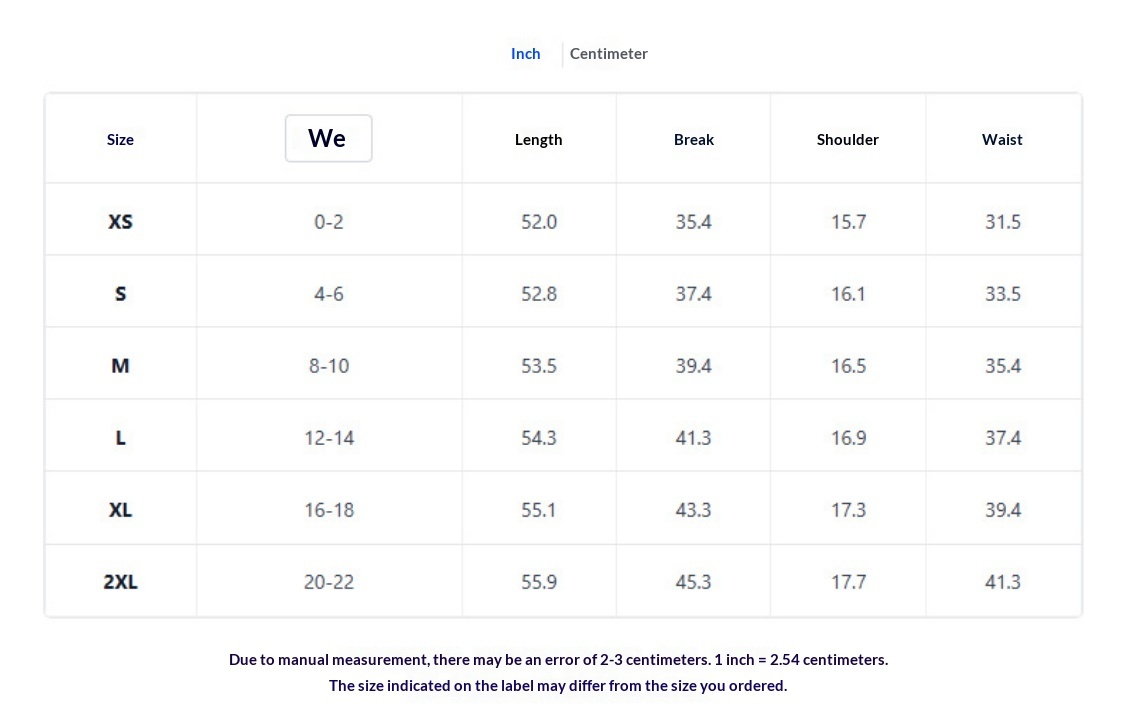Select the 2XL size row label
Image resolution: width=1127 pixels, height=714 pixels.
point(120,582)
